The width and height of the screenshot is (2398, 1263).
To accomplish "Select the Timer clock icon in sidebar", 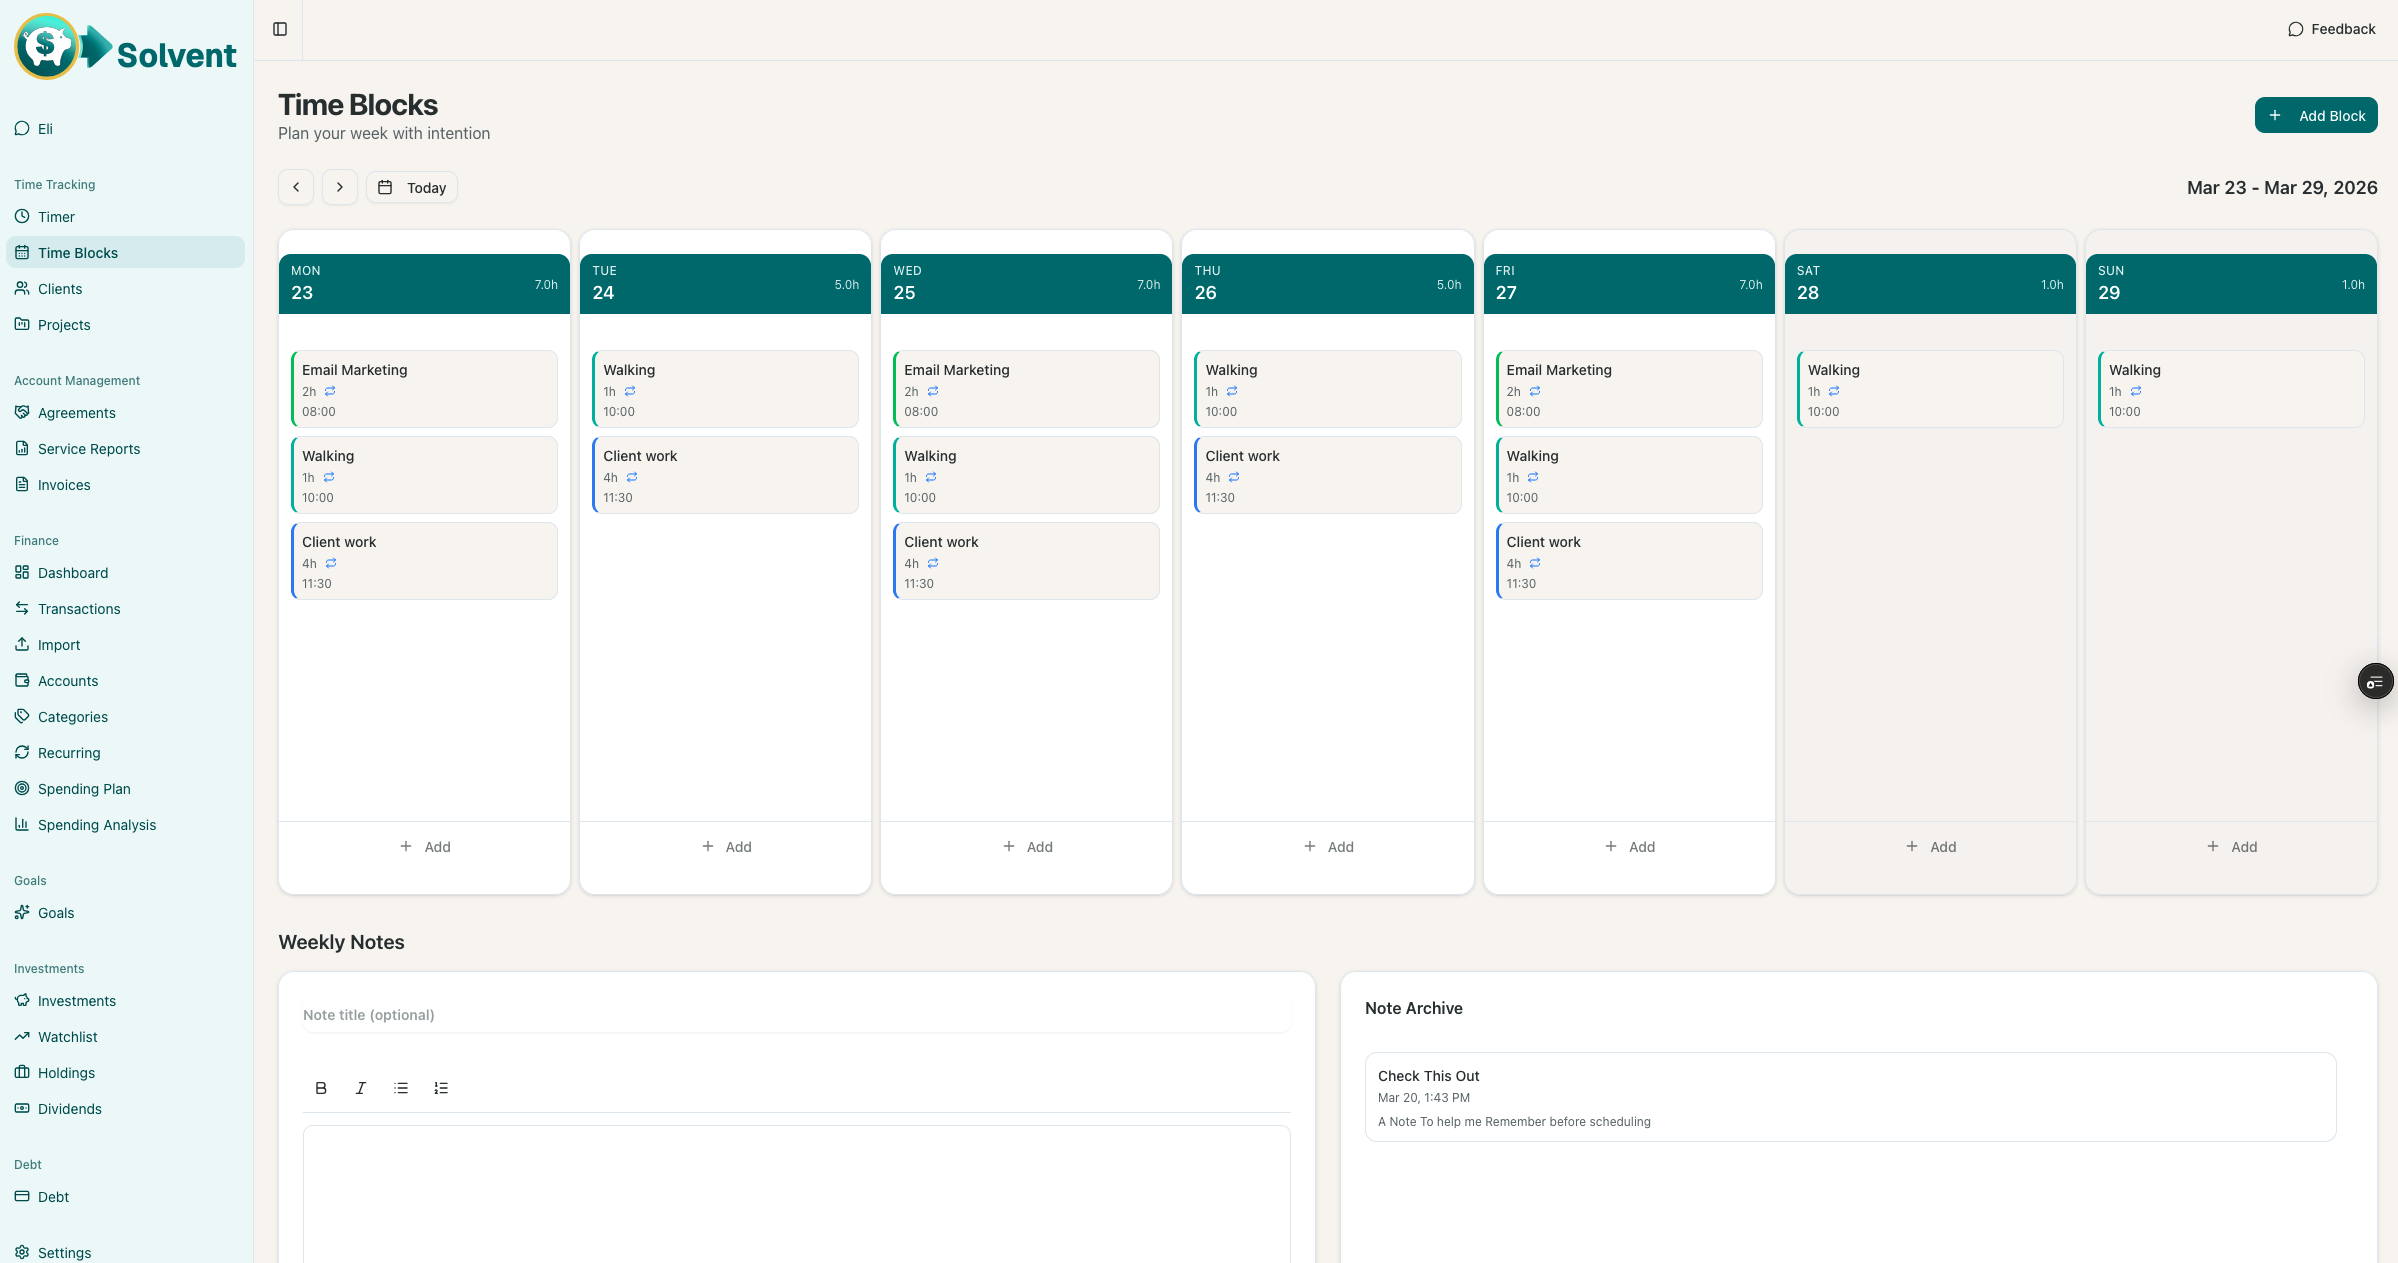I will pyautogui.click(x=22, y=216).
